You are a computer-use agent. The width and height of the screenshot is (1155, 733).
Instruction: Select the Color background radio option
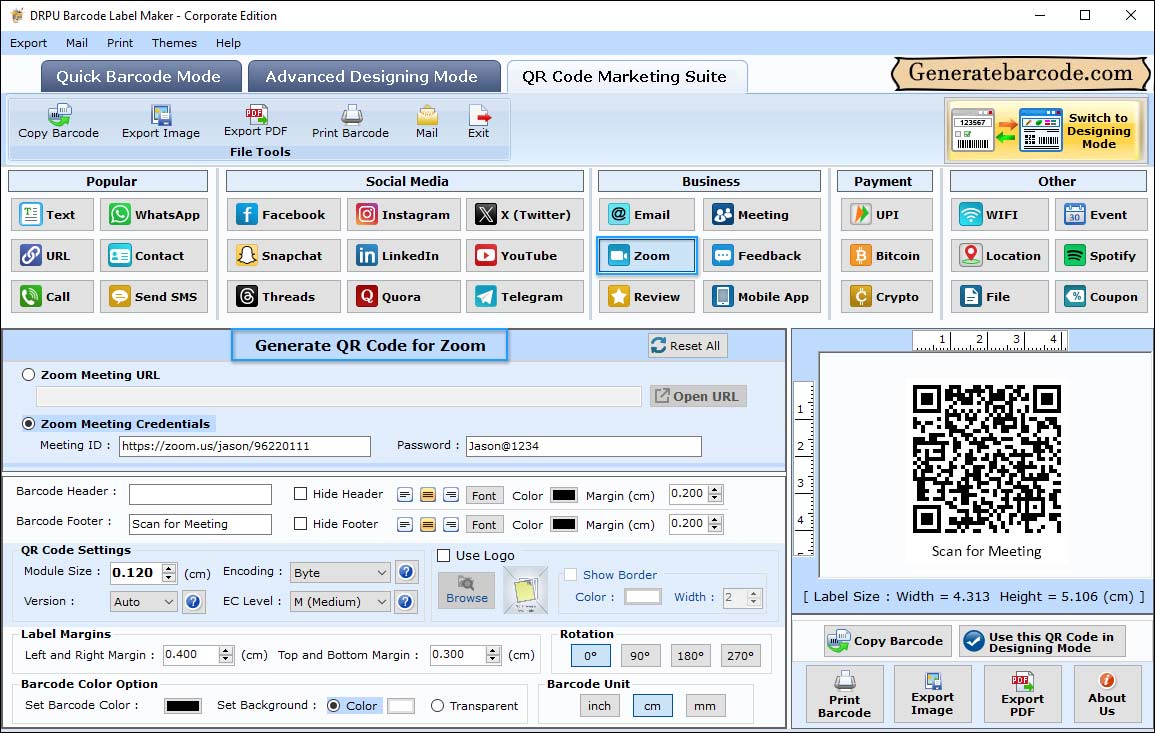(334, 706)
